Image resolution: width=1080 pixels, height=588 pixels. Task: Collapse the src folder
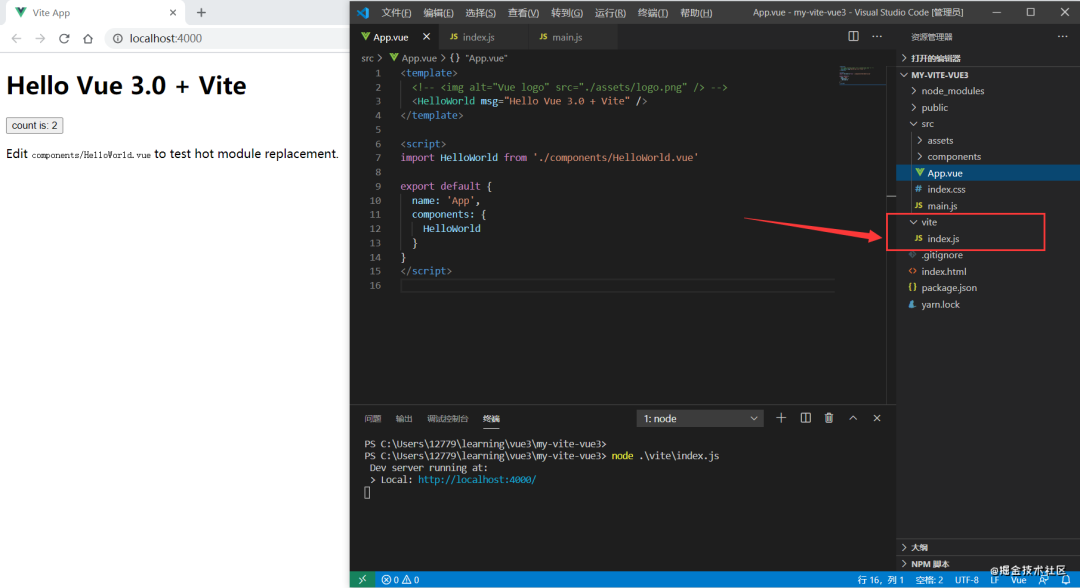988,124
